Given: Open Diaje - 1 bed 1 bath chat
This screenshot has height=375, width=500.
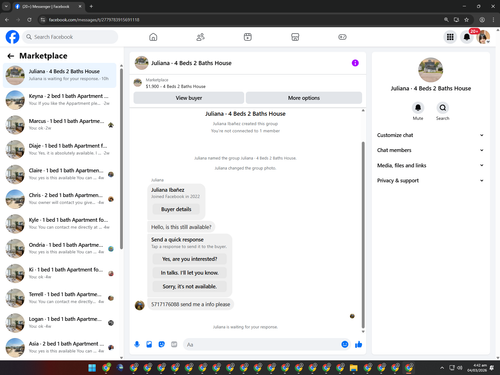Looking at the screenshot, I should (x=60, y=149).
